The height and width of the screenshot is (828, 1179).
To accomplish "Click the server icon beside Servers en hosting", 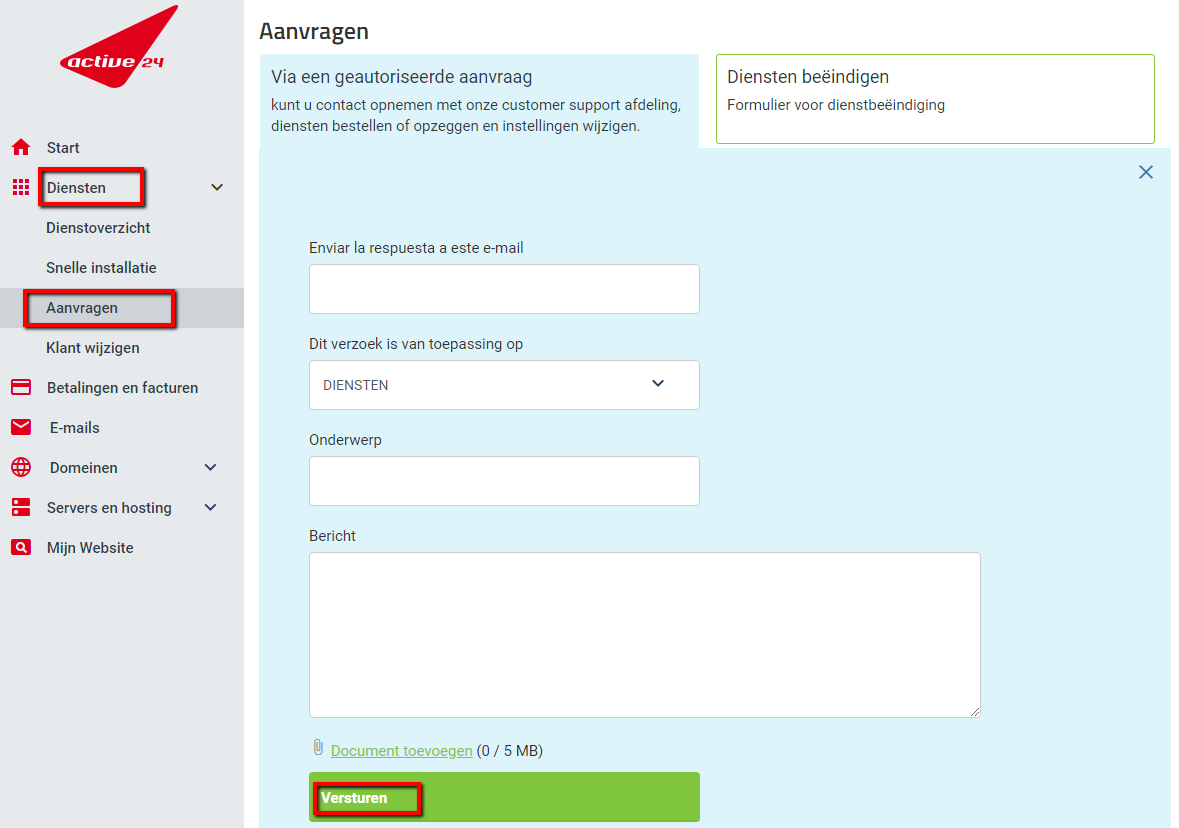I will click(21, 507).
